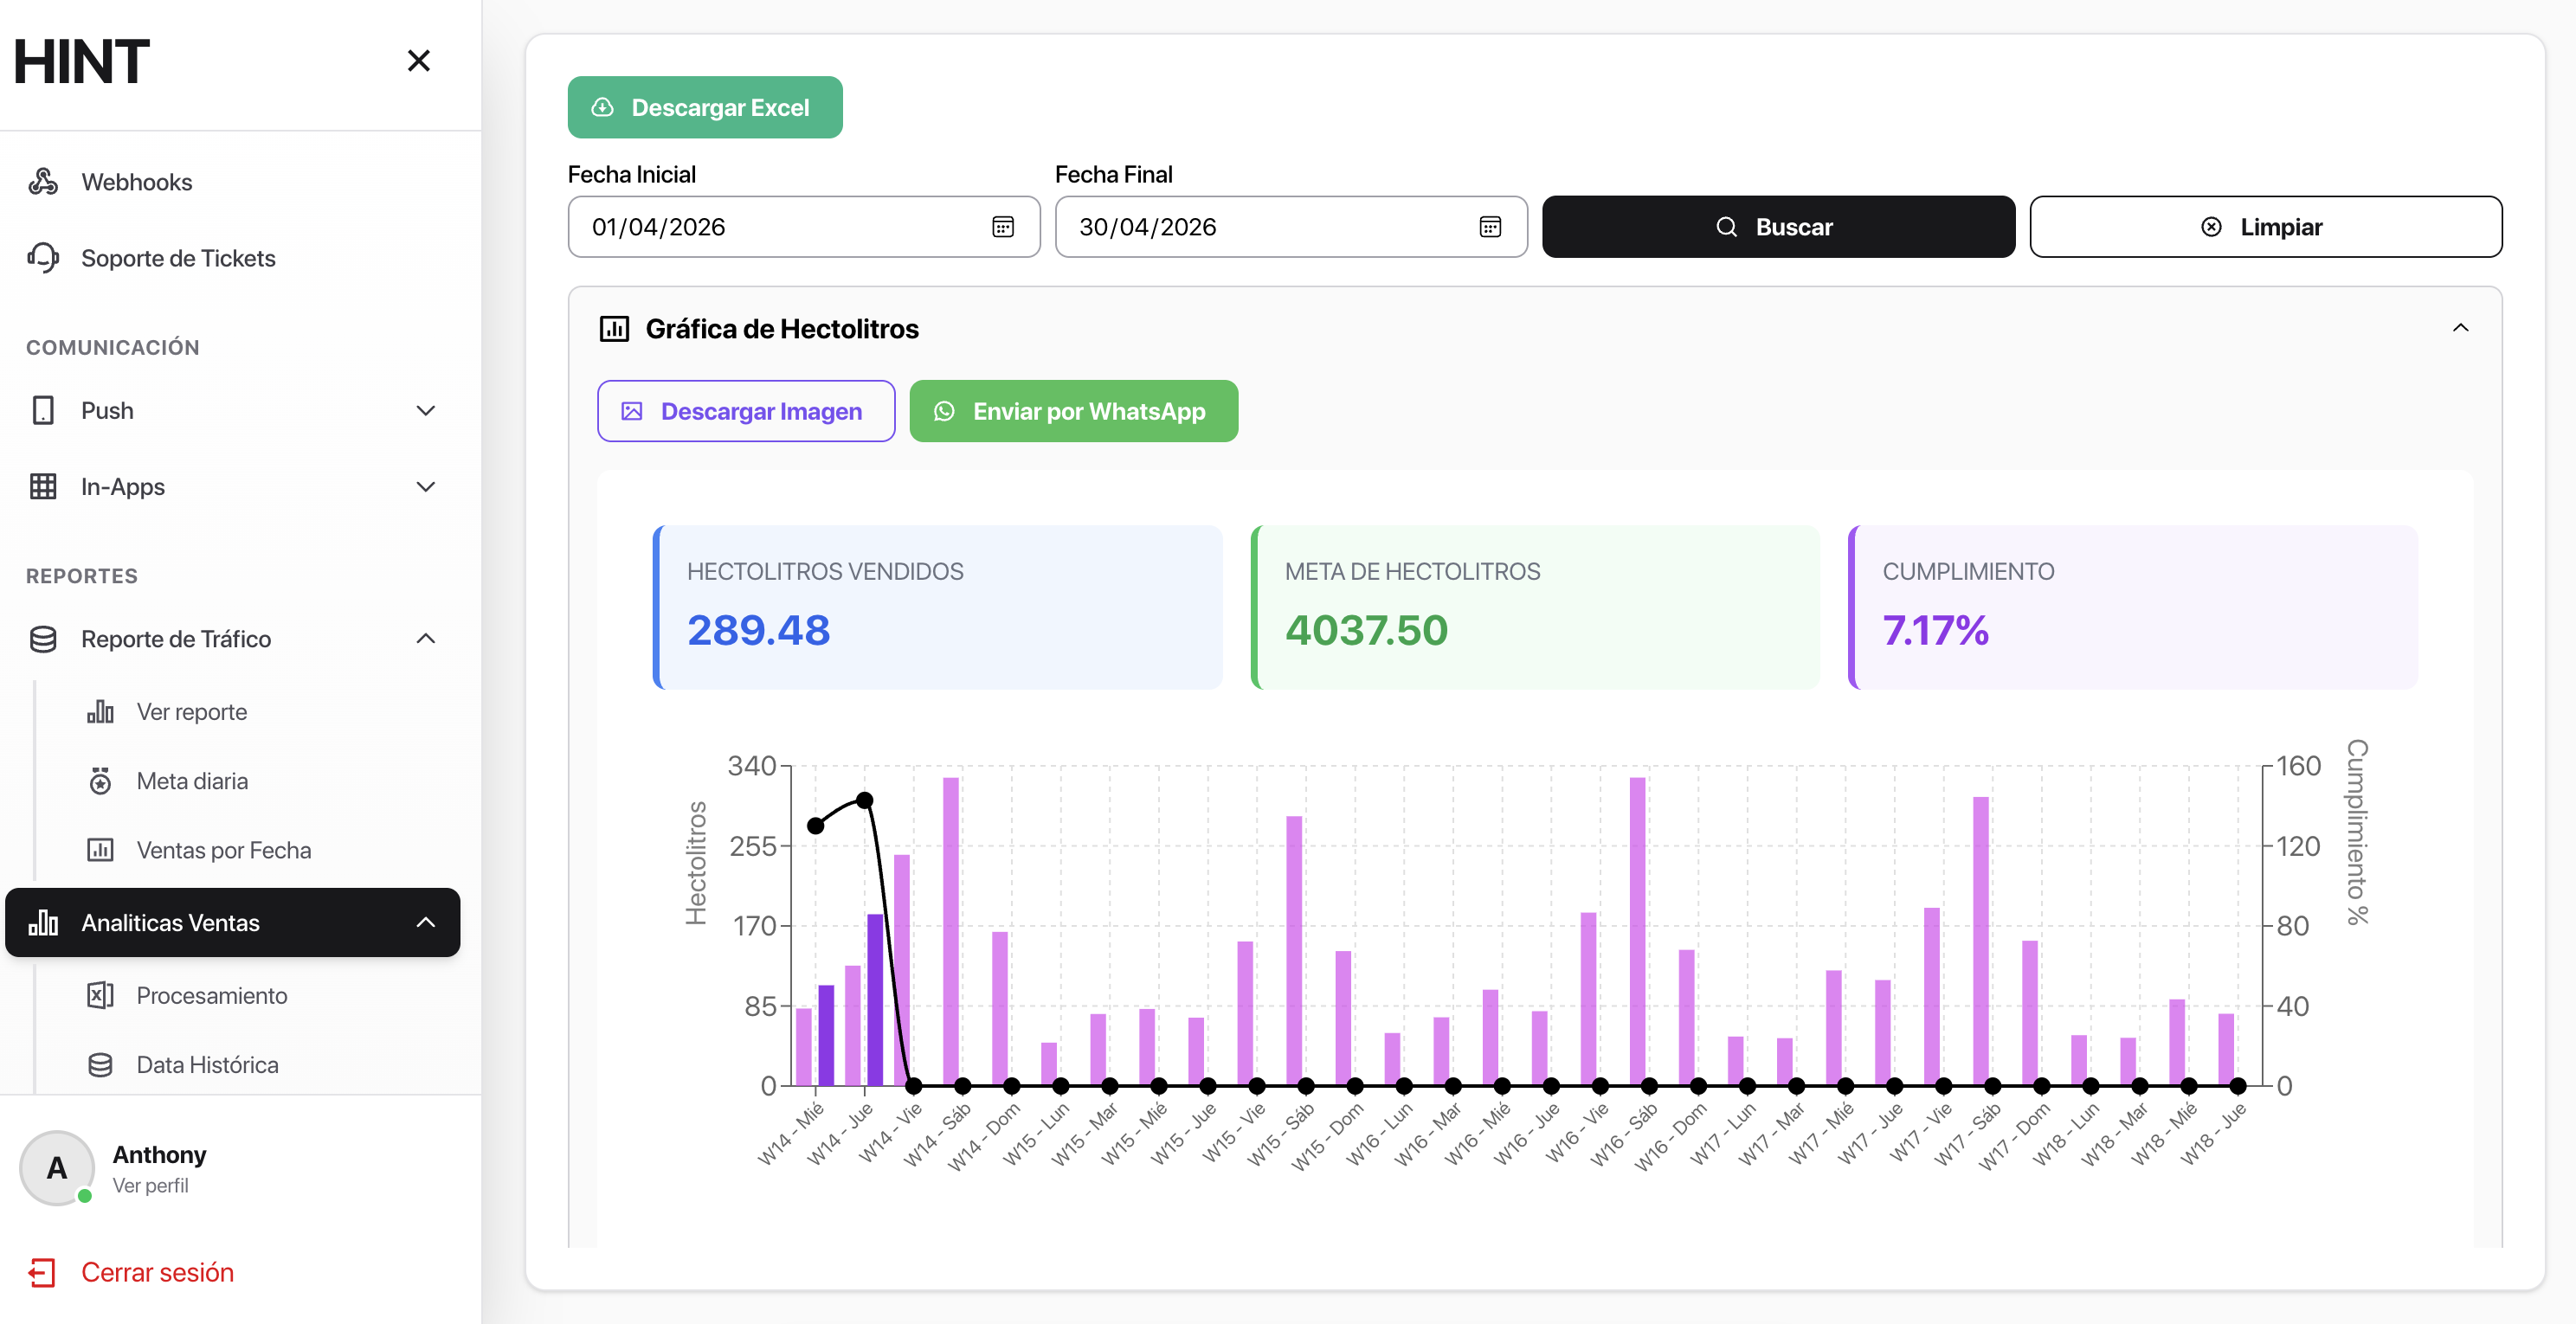Click the Cerrar sesión link

[157, 1272]
